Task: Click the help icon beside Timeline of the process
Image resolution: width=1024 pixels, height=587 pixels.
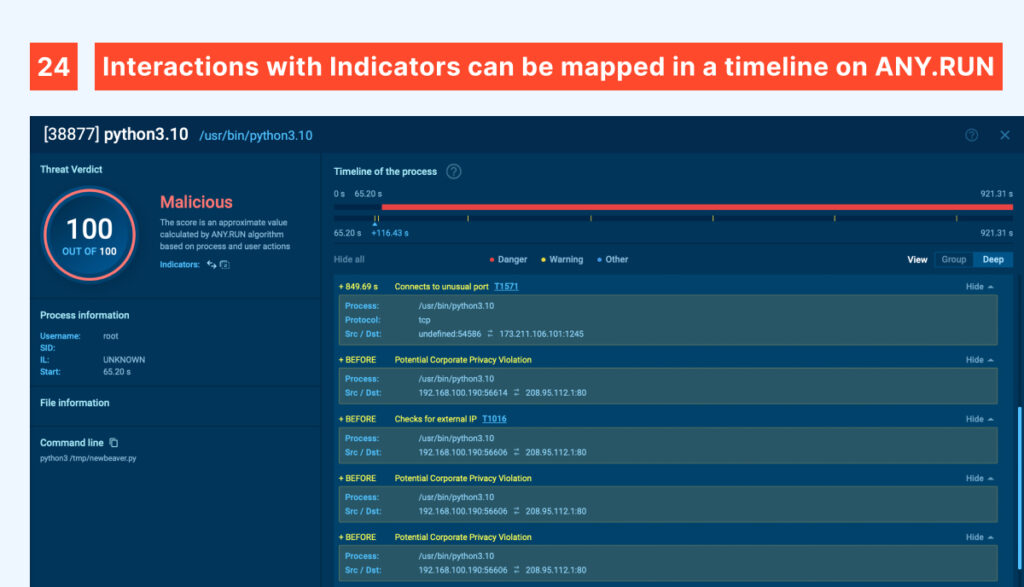Action: 454,171
